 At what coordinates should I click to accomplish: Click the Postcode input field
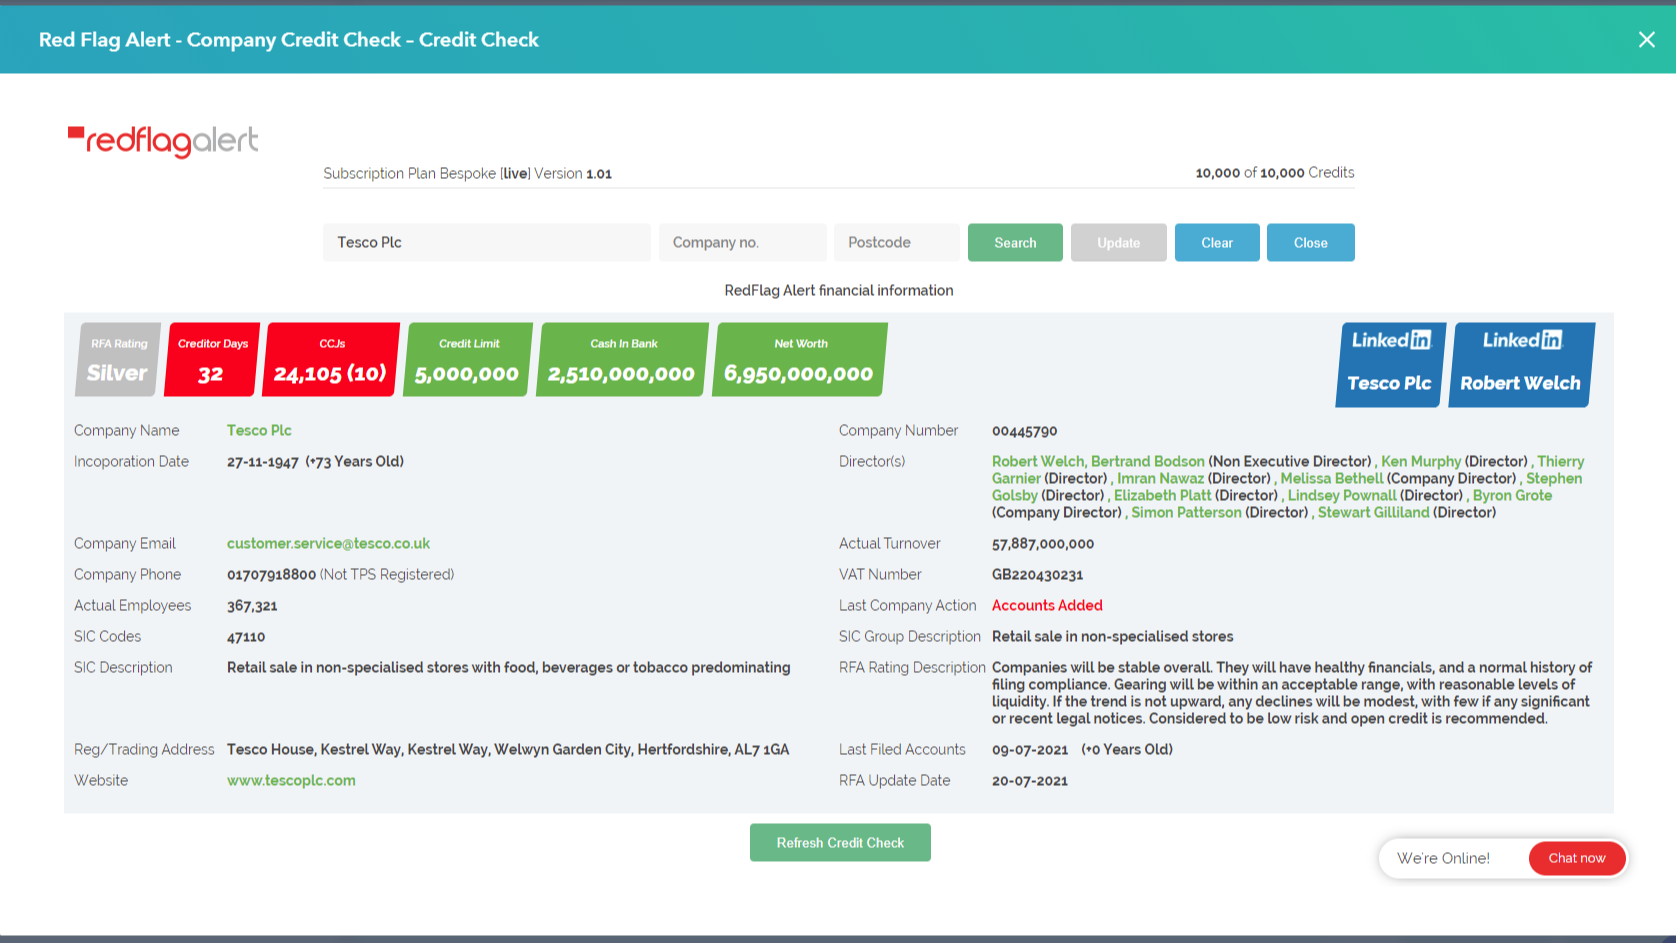(896, 242)
